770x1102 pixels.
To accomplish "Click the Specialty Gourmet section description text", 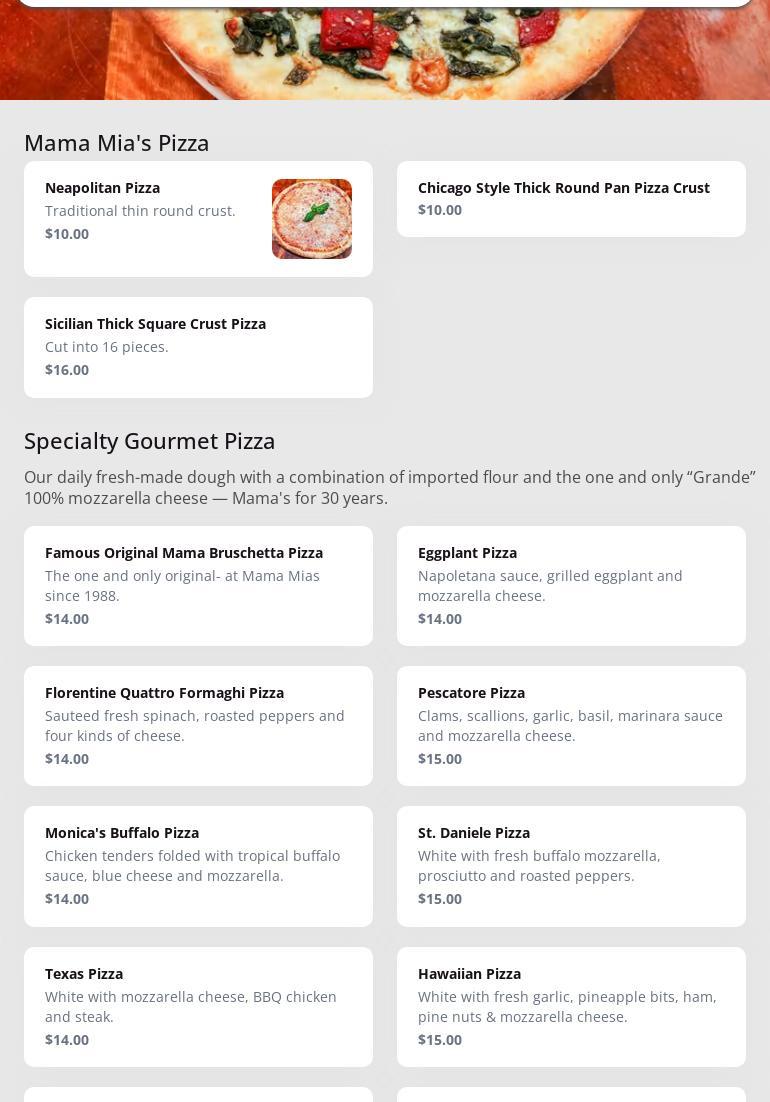I will pos(389,488).
